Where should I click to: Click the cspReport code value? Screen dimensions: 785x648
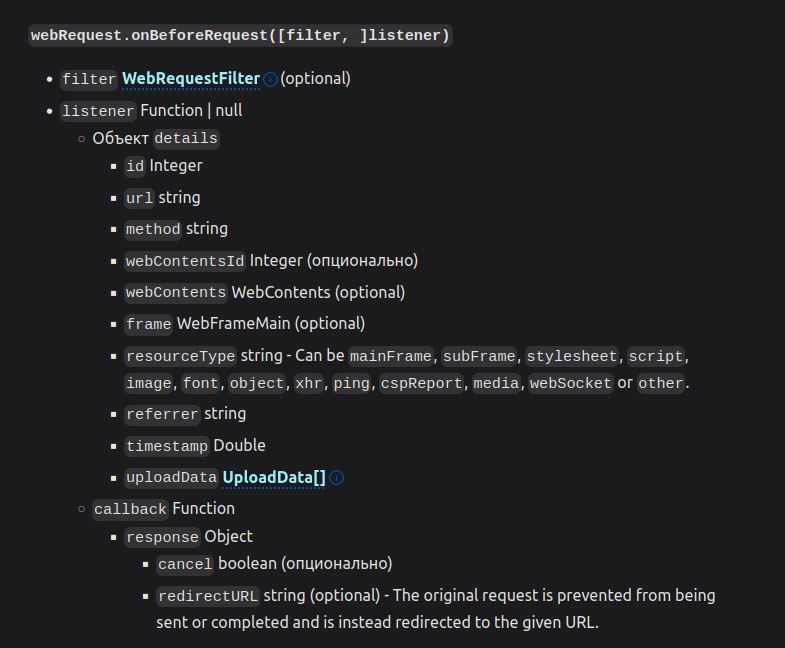(x=421, y=384)
